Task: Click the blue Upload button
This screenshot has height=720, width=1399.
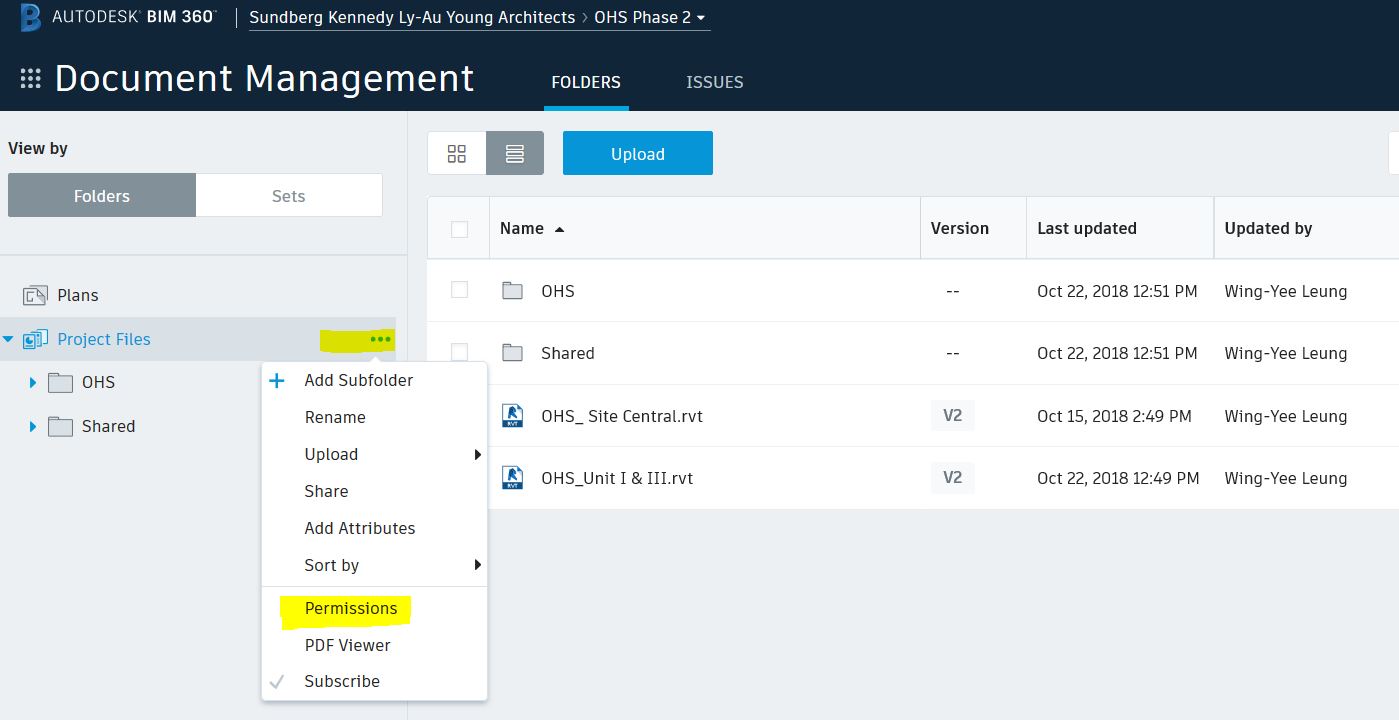Action: point(638,153)
